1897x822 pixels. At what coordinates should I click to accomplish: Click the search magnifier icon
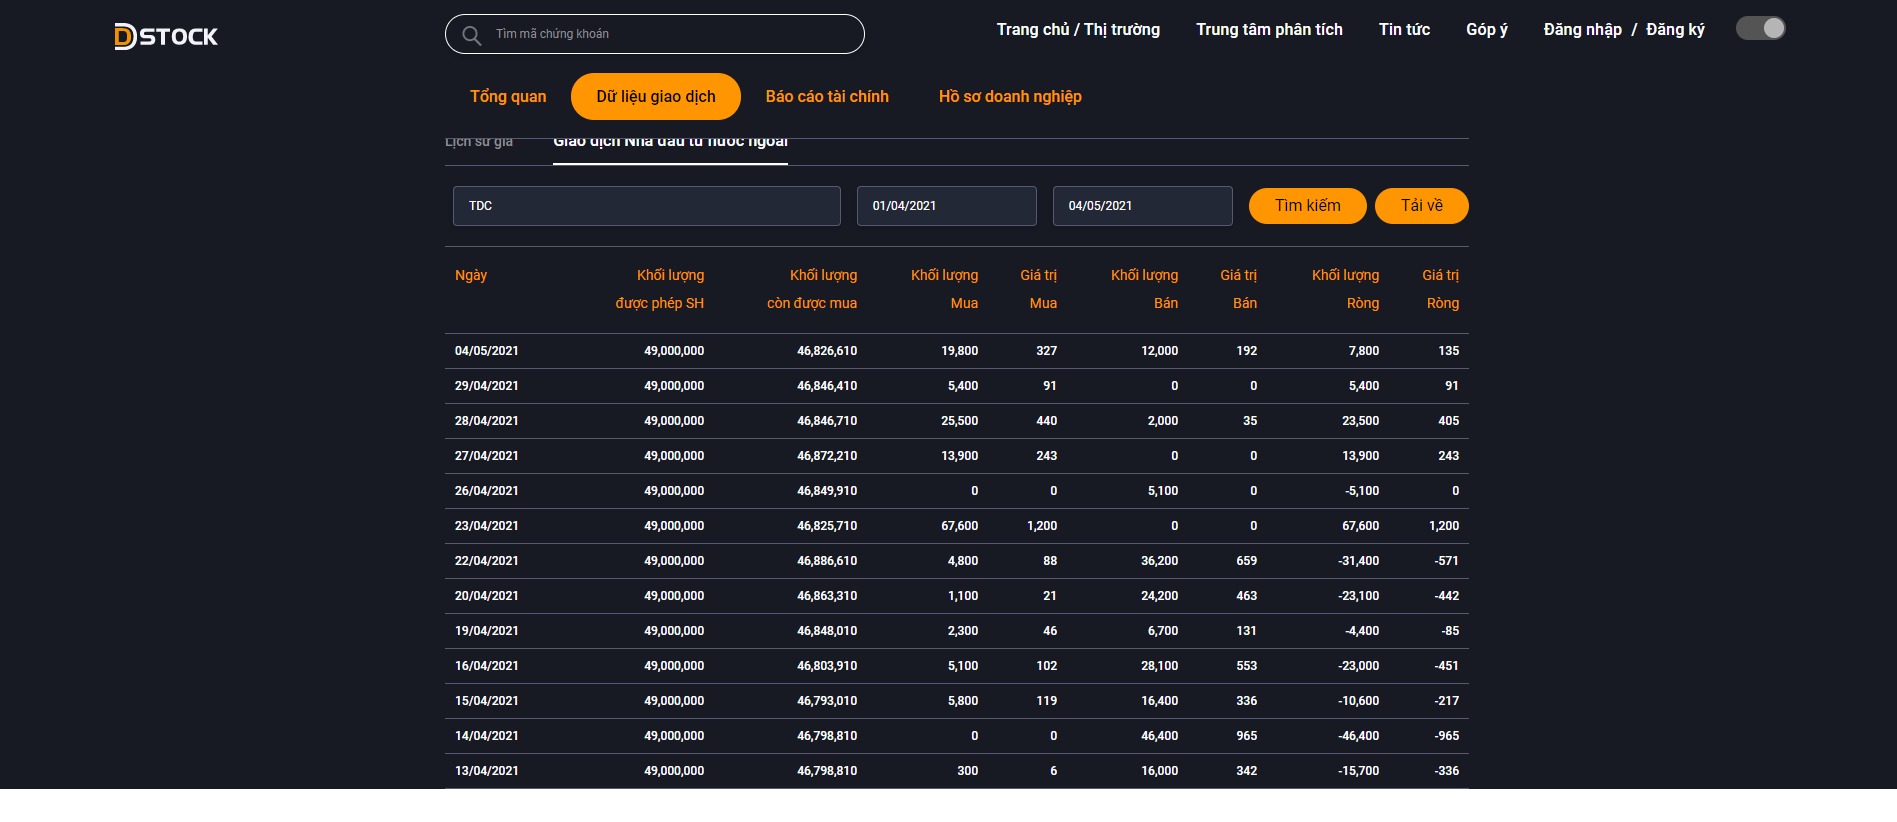pos(471,35)
